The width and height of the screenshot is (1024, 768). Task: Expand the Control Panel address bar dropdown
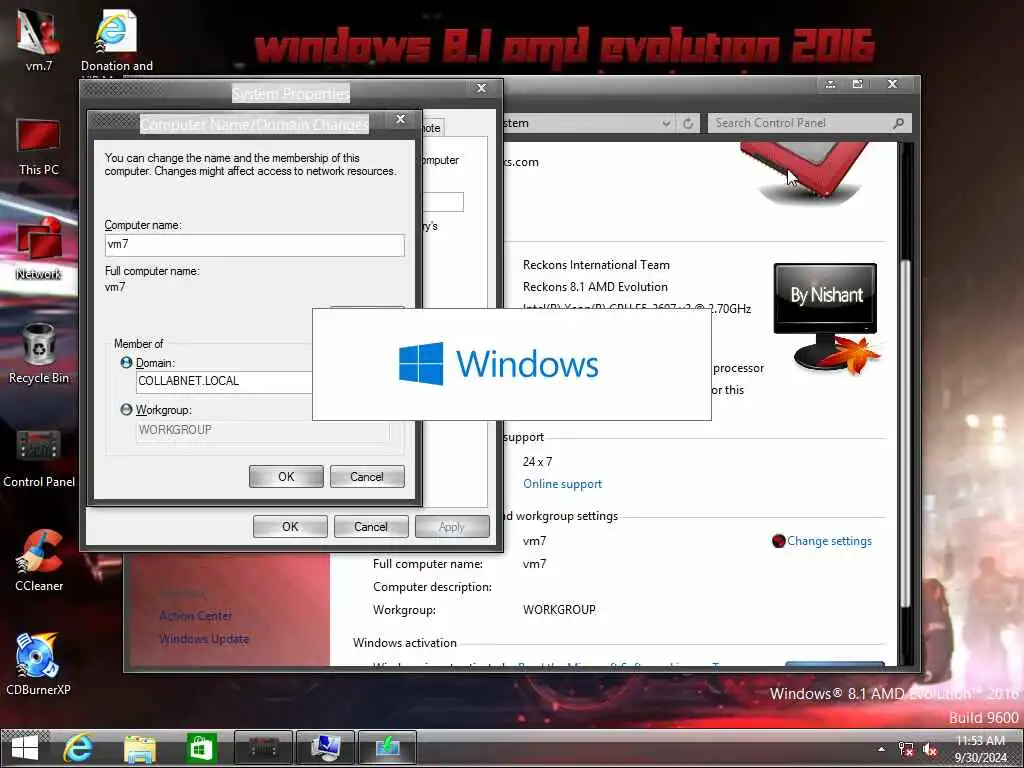pyautogui.click(x=666, y=123)
